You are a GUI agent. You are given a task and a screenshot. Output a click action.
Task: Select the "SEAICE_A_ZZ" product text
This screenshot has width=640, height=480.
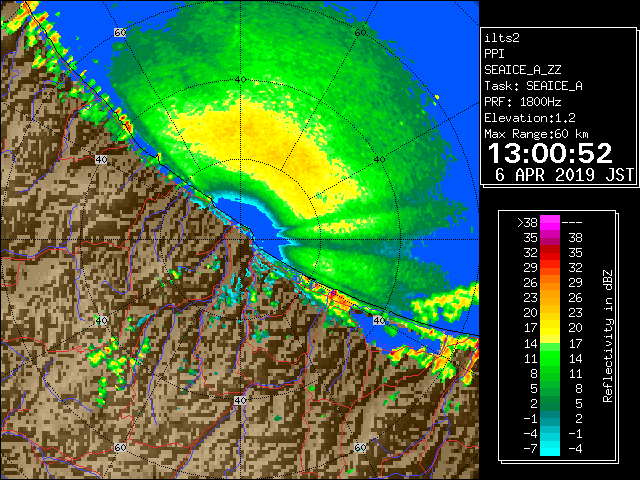coord(523,70)
